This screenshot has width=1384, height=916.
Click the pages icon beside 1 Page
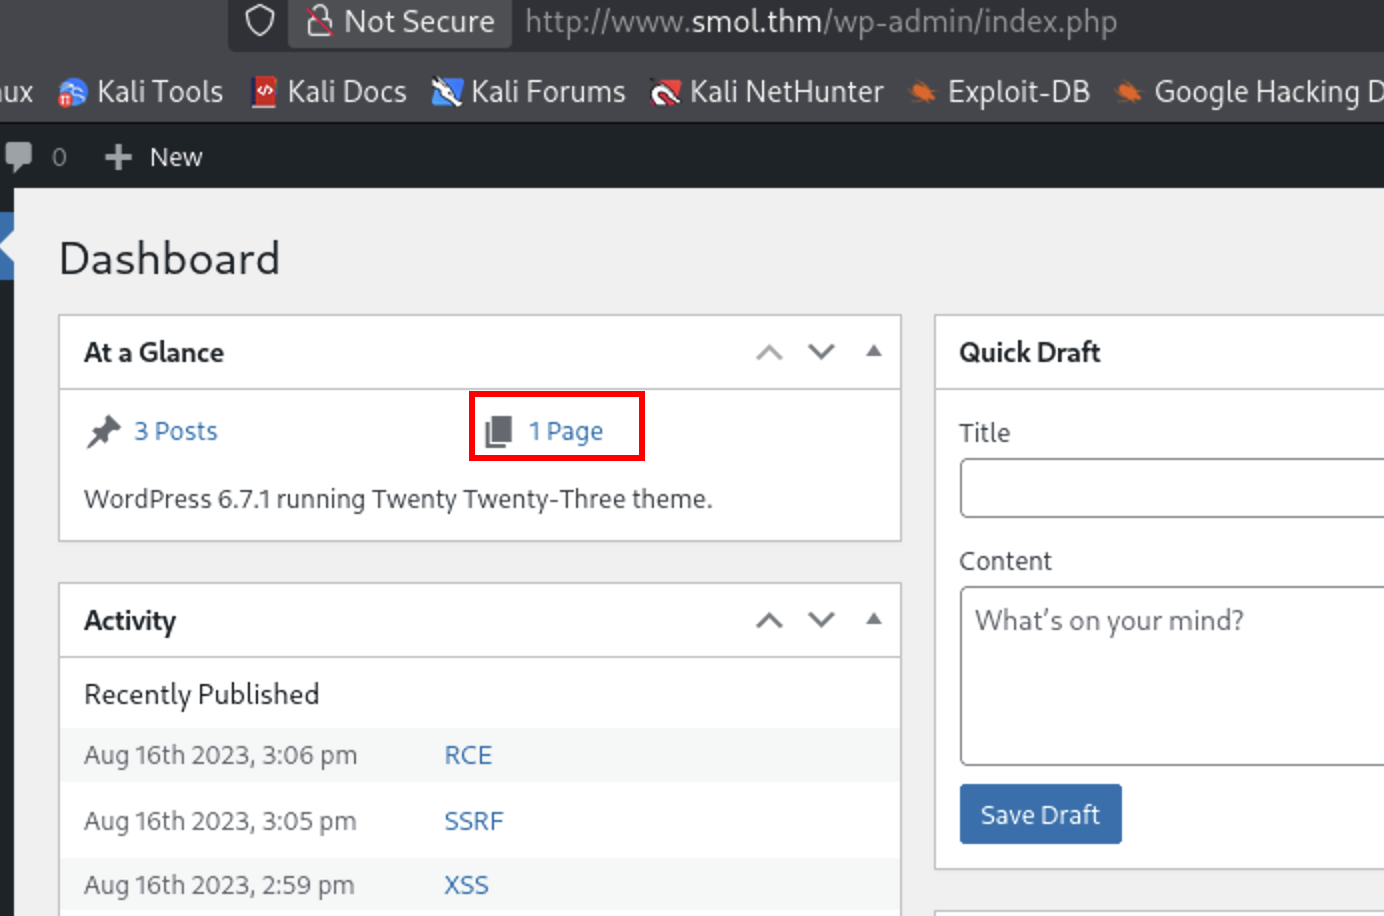click(498, 431)
